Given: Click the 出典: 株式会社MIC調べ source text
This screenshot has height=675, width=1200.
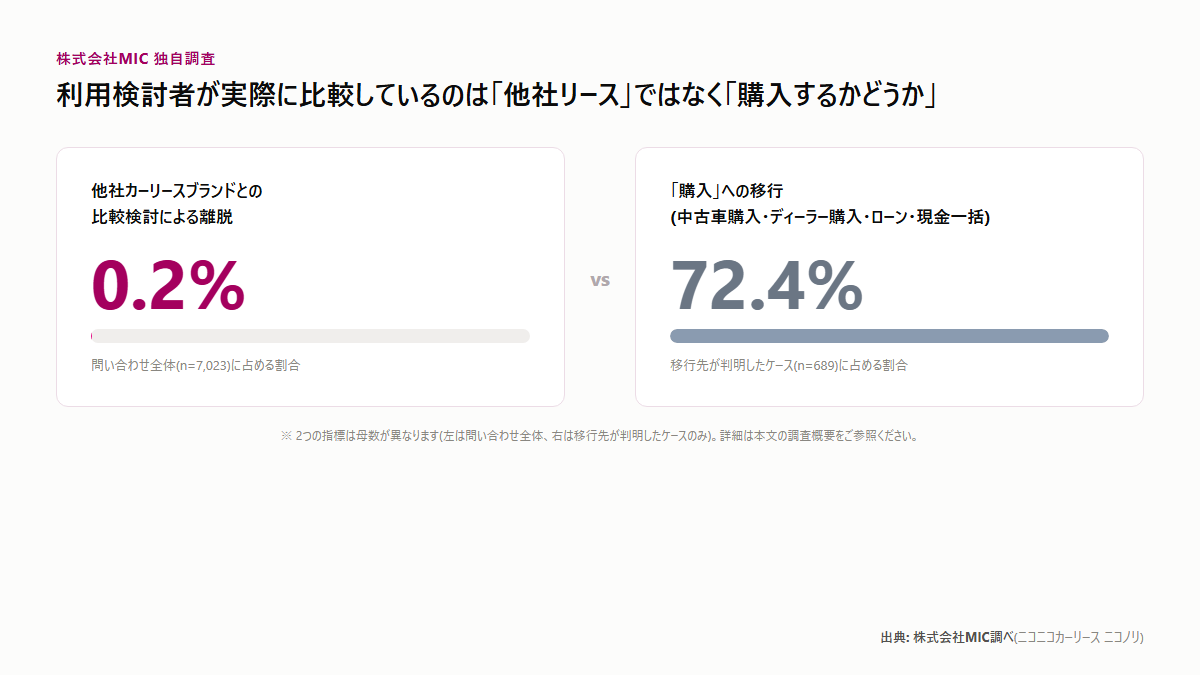Looking at the screenshot, I should (947, 636).
